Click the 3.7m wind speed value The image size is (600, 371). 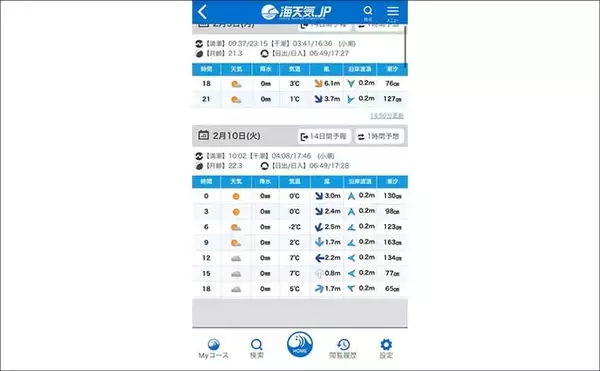(x=332, y=99)
